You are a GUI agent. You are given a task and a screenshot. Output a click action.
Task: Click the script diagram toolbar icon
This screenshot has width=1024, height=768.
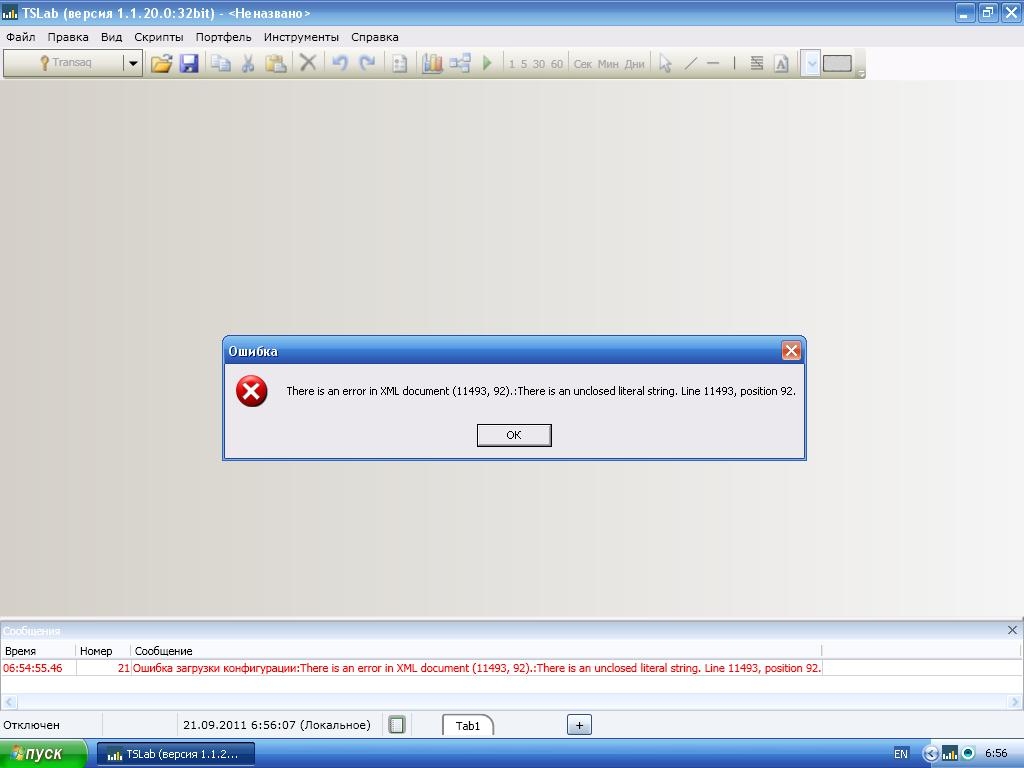[x=460, y=63]
